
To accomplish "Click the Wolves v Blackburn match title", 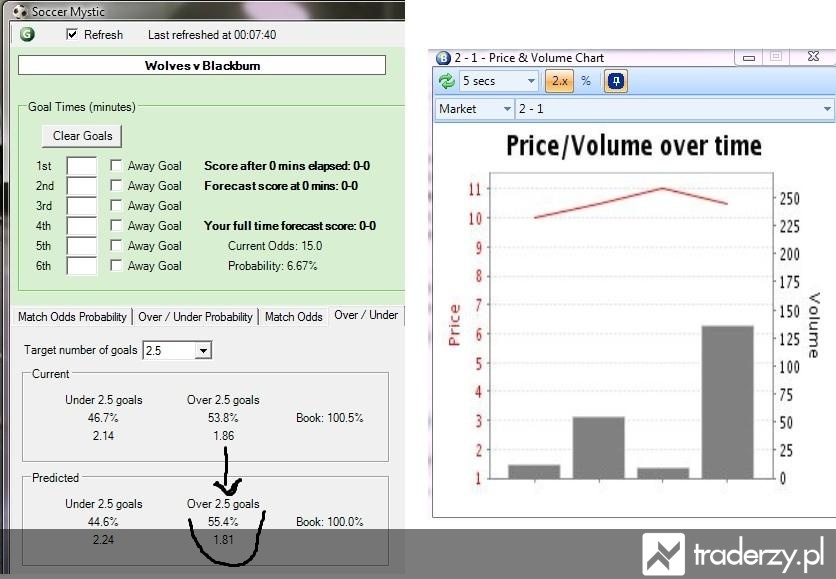I will (x=202, y=66).
